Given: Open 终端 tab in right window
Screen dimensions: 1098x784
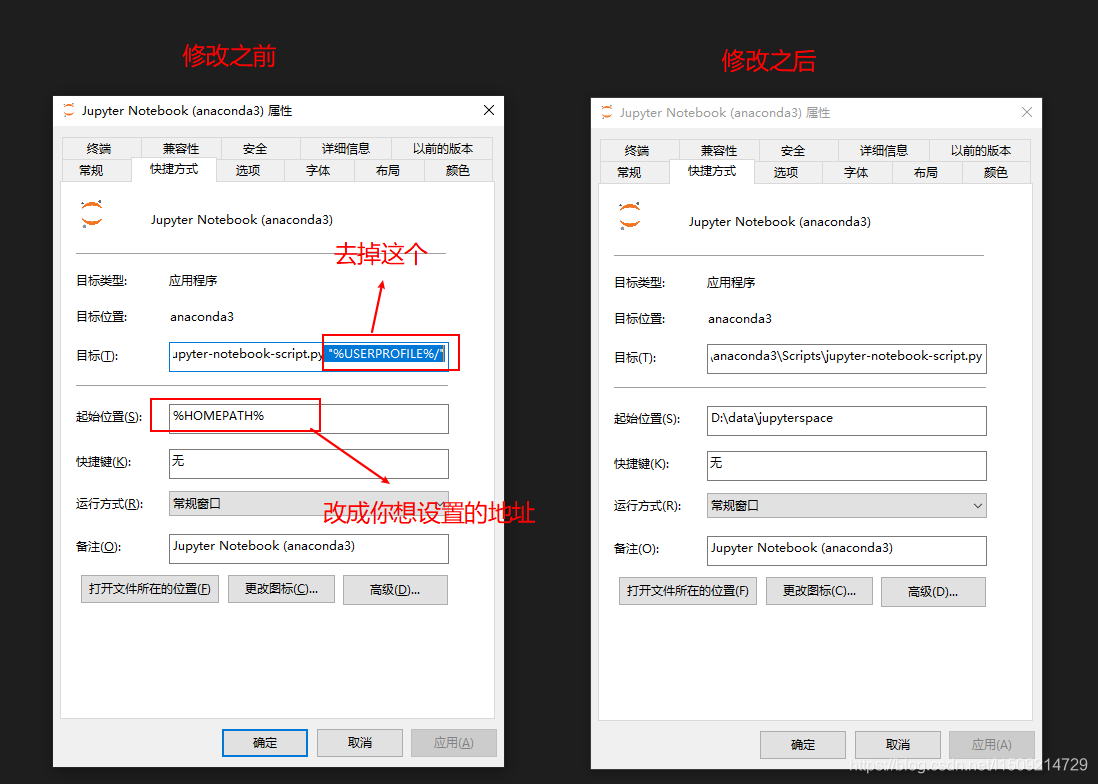Looking at the screenshot, I should (639, 150).
